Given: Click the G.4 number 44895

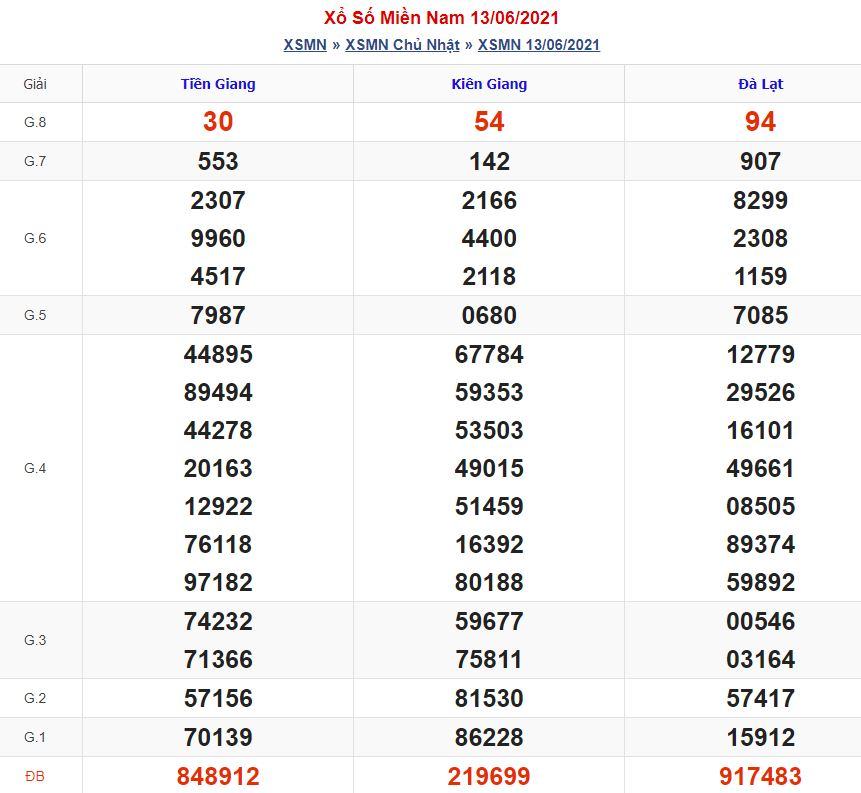Looking at the screenshot, I should (218, 354).
